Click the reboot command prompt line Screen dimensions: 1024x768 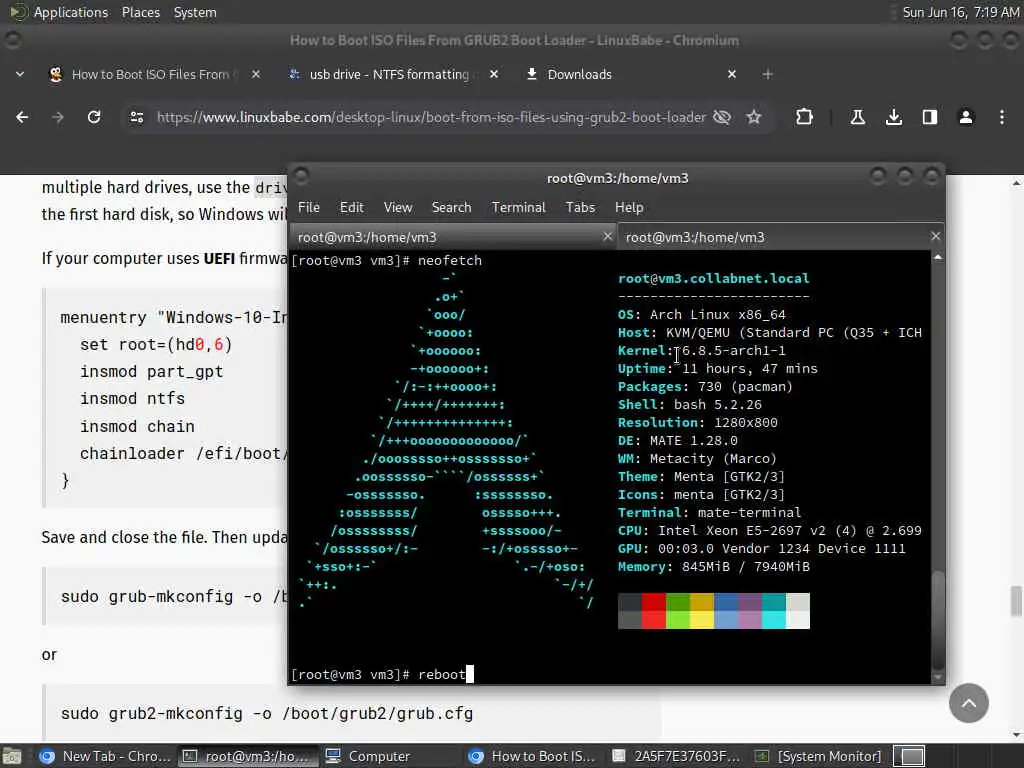tap(382, 675)
